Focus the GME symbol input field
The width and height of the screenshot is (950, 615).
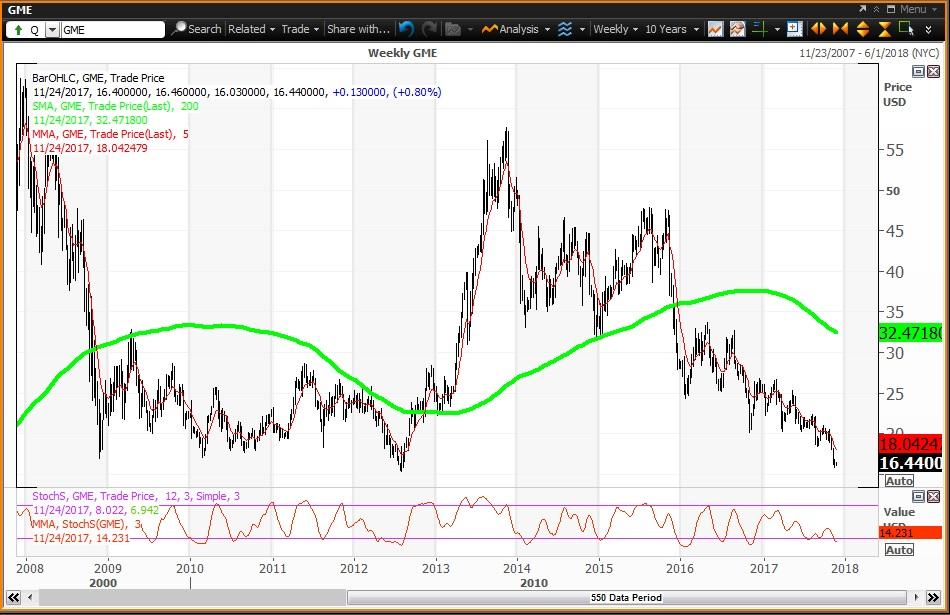[113, 30]
